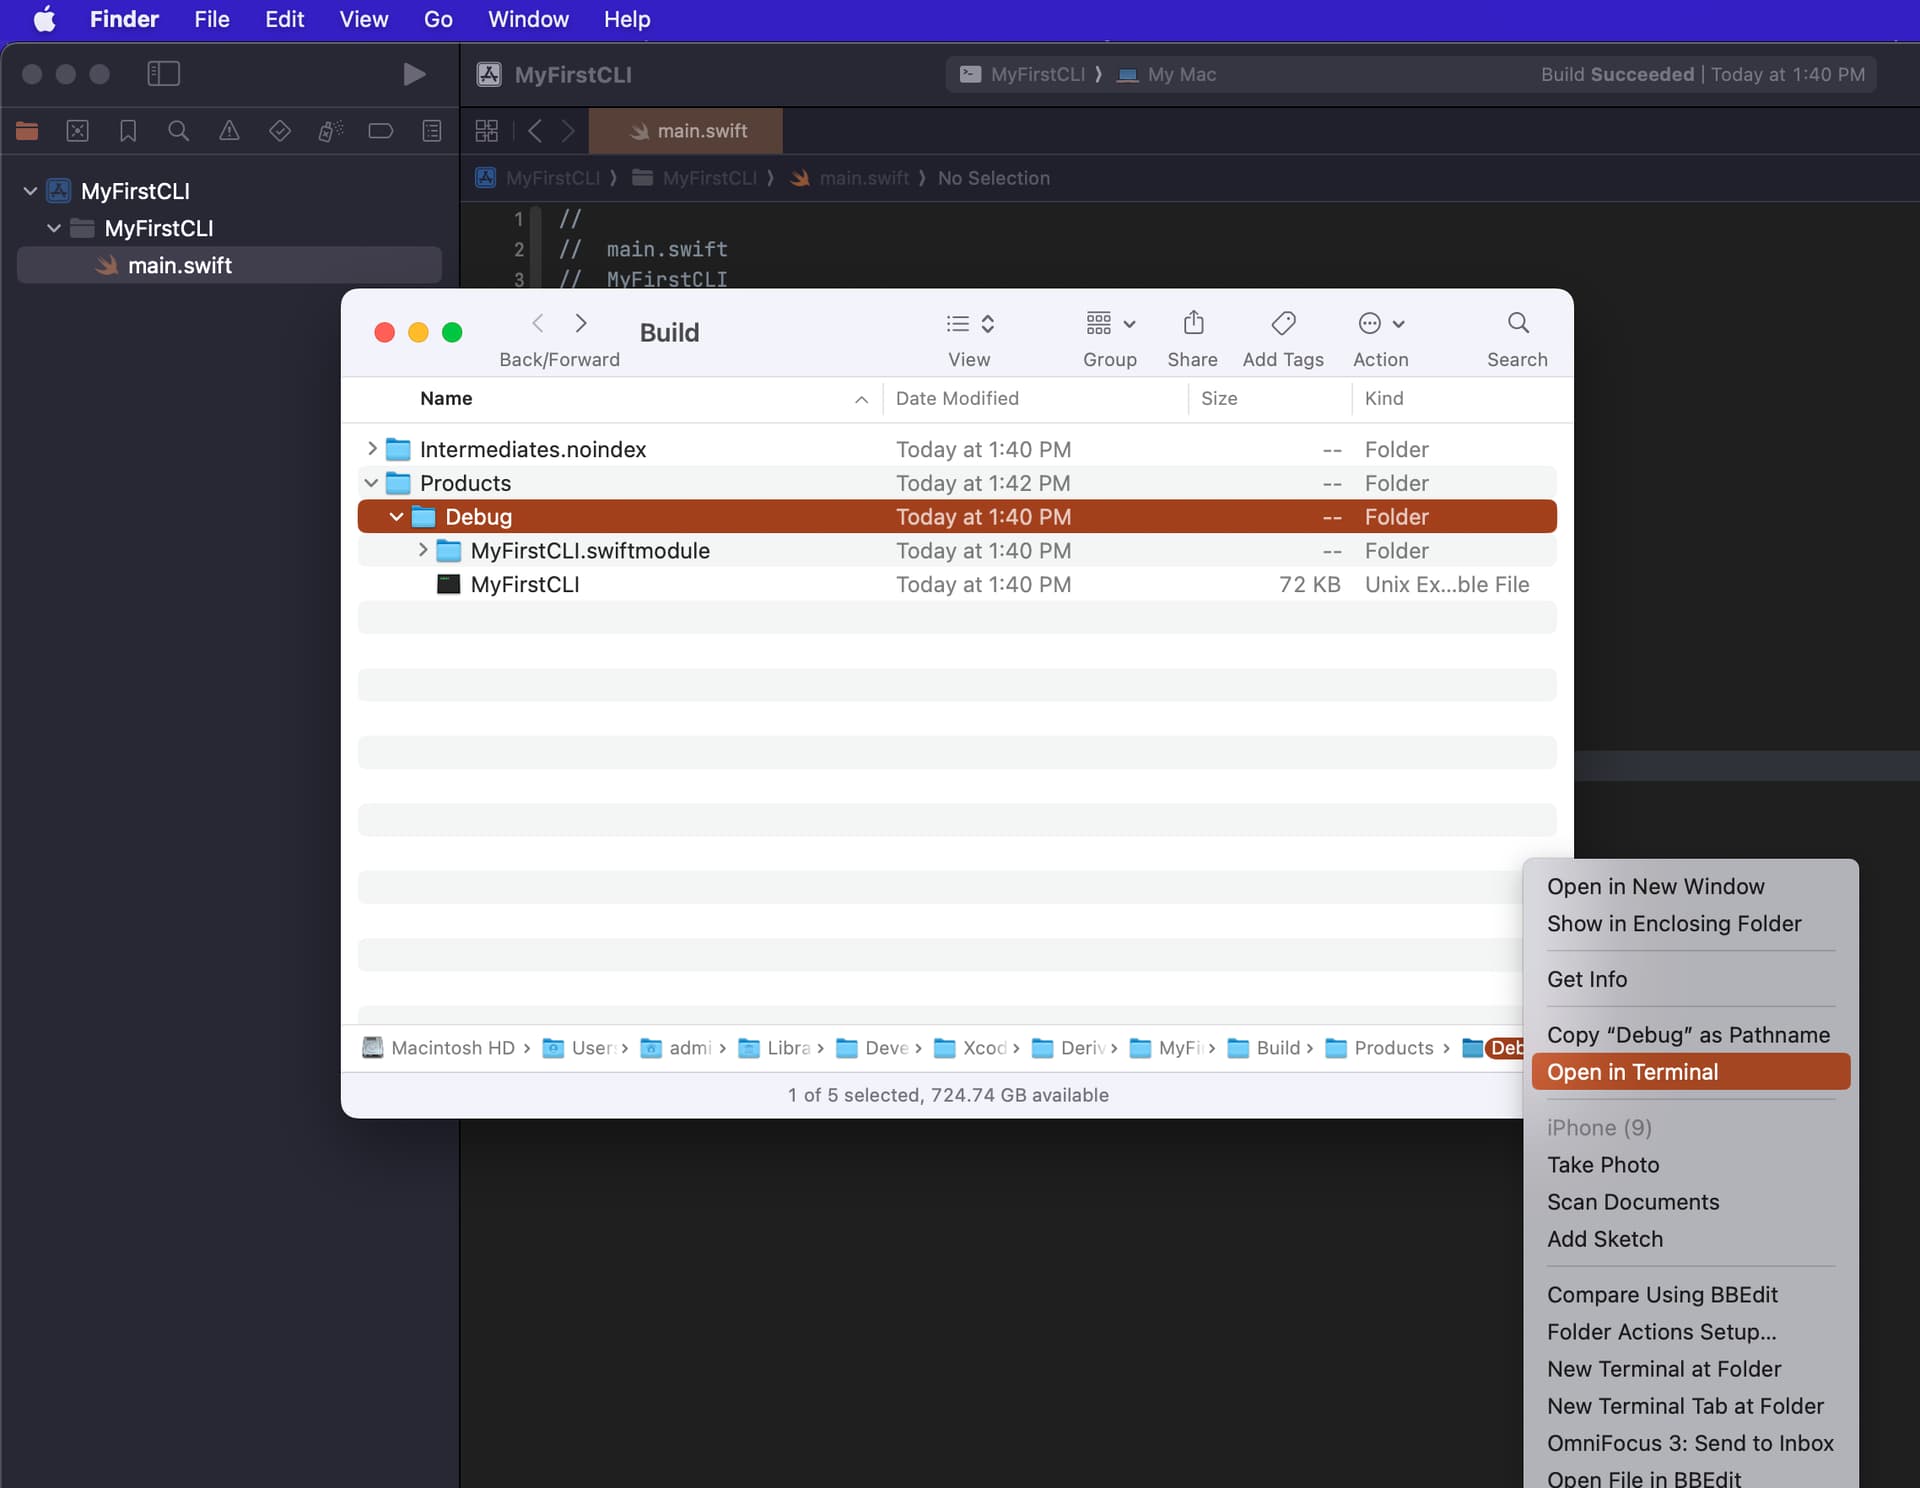Screen dimensions: 1920x1488
Task: Click the Add Tags icon
Action: (x=1283, y=323)
